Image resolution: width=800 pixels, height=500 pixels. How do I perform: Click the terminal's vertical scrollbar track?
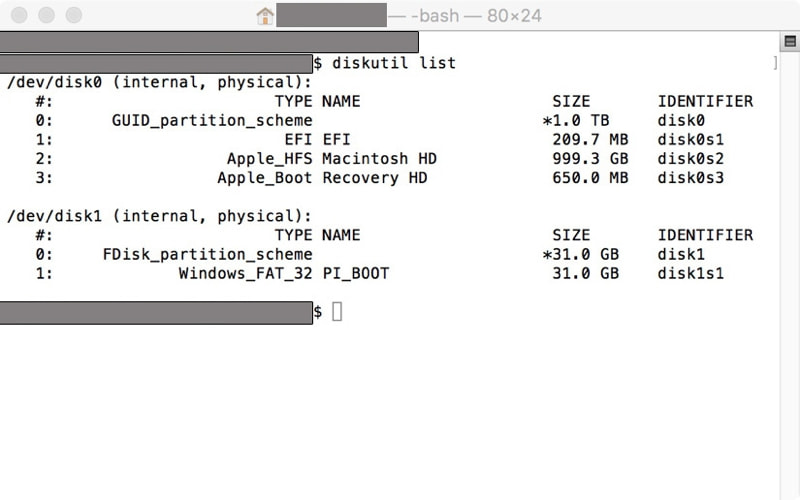tap(789, 276)
